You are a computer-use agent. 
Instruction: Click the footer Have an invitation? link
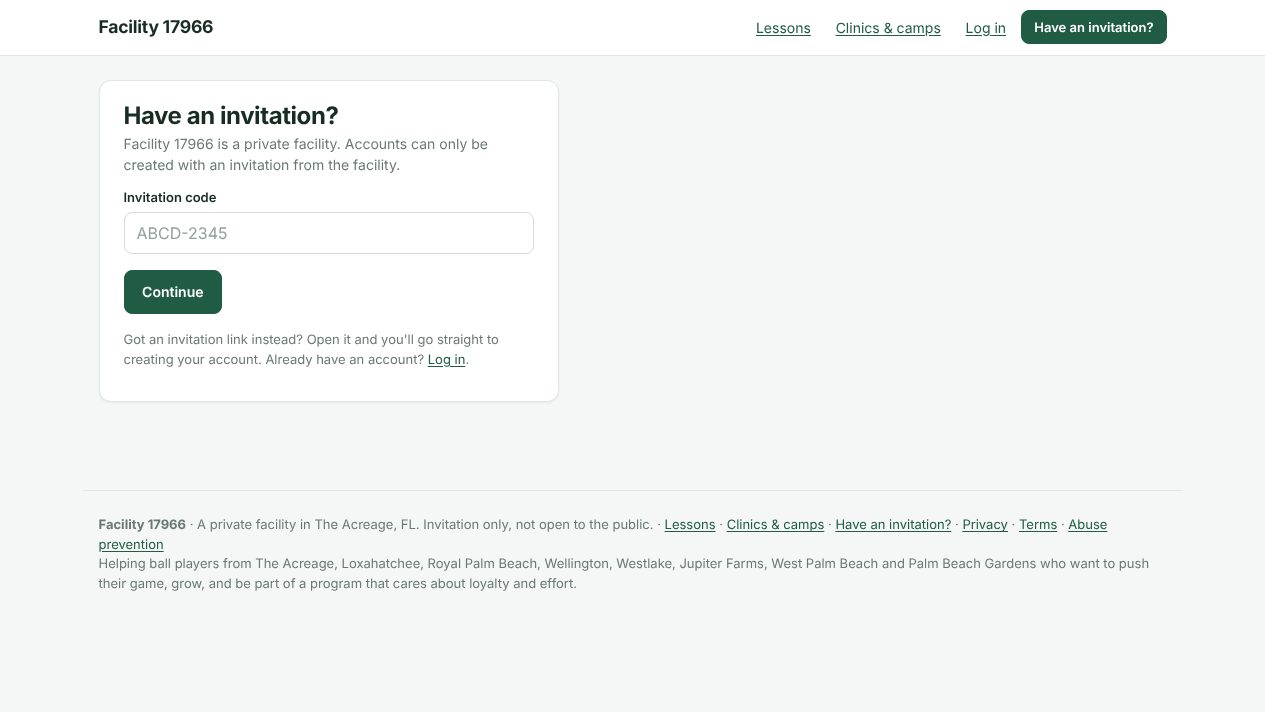[893, 524]
